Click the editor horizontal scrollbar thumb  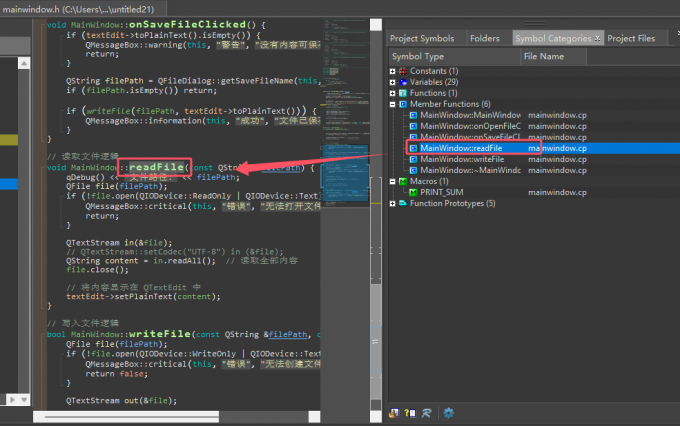pyautogui.click(x=132, y=417)
